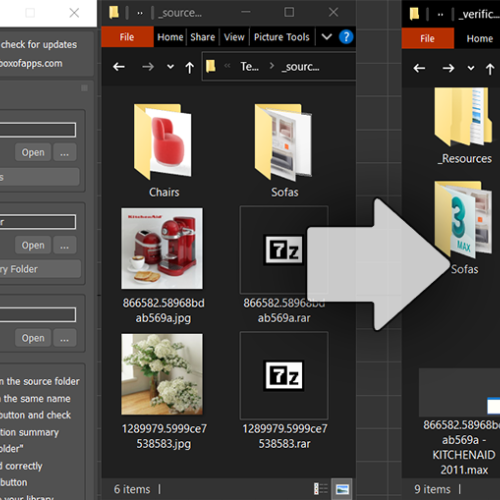Click the button ending in 'ry Folder'
This screenshot has height=500, width=500.
click(x=40, y=269)
